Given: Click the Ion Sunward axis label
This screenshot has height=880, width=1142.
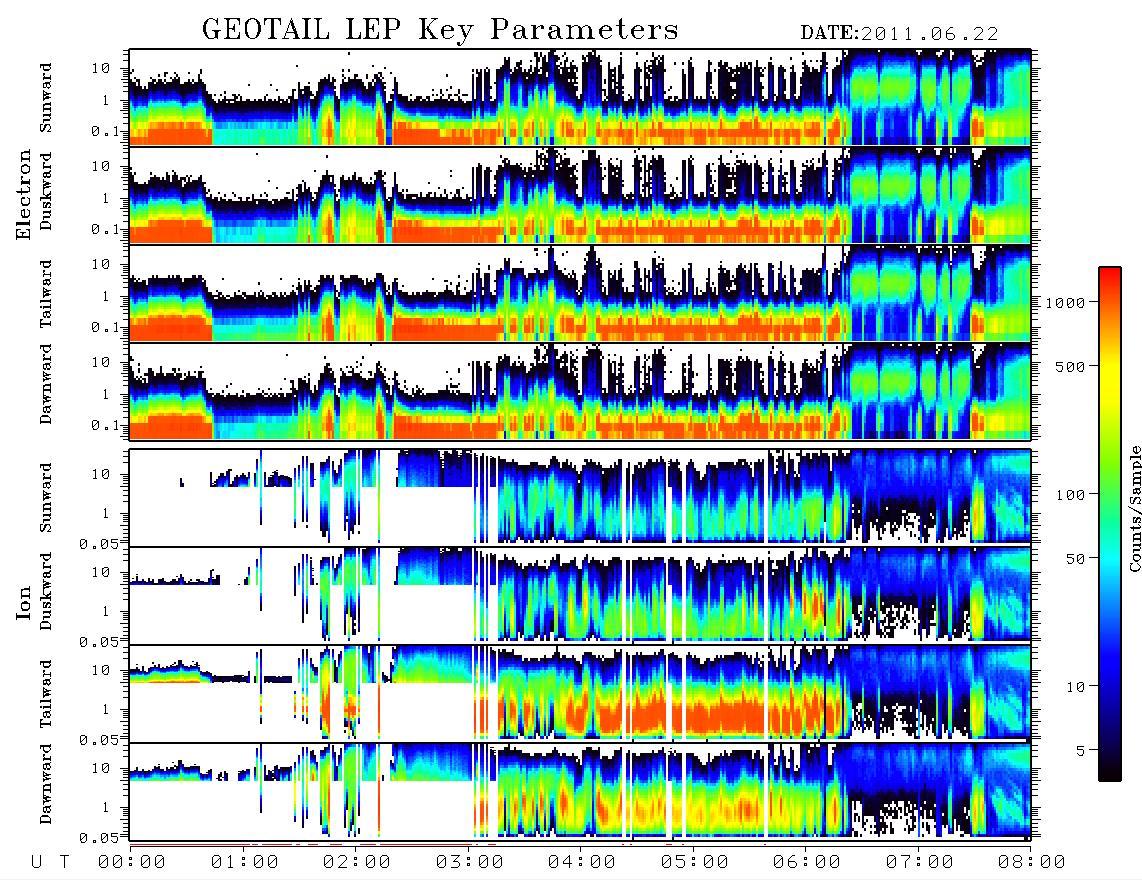Looking at the screenshot, I should 46,497.
